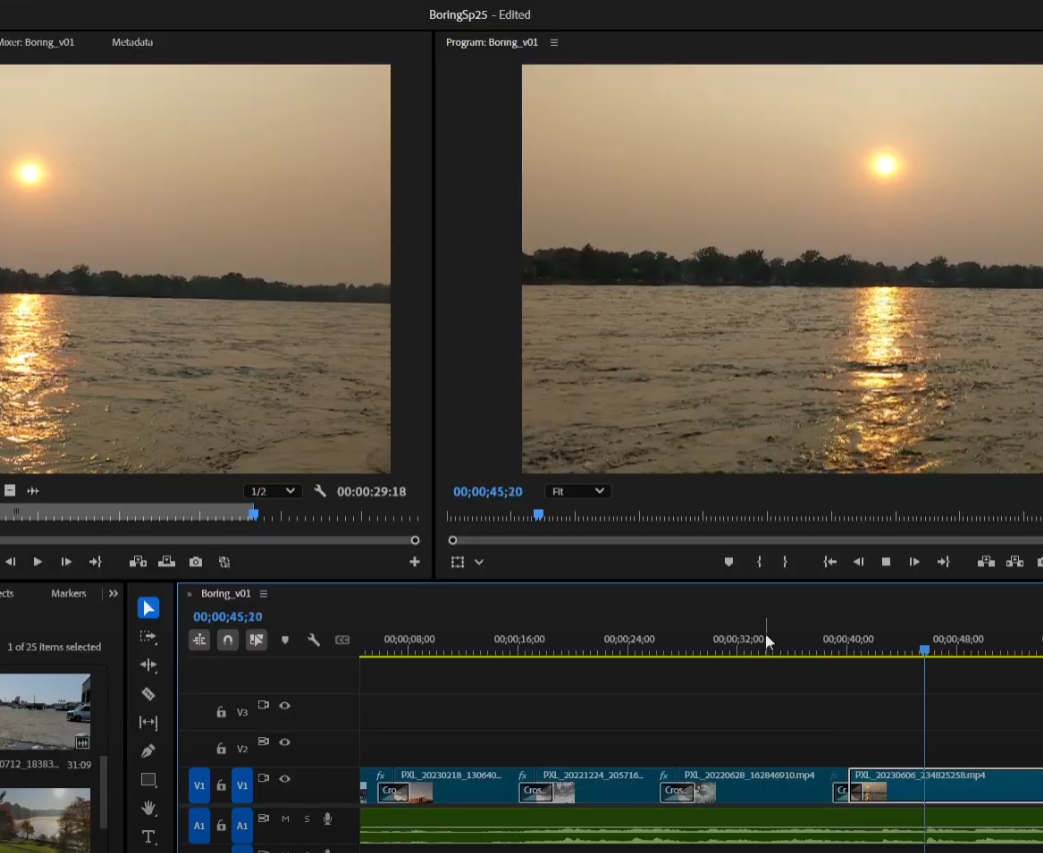Select the Razor tool
The image size is (1043, 853).
pyautogui.click(x=148, y=694)
